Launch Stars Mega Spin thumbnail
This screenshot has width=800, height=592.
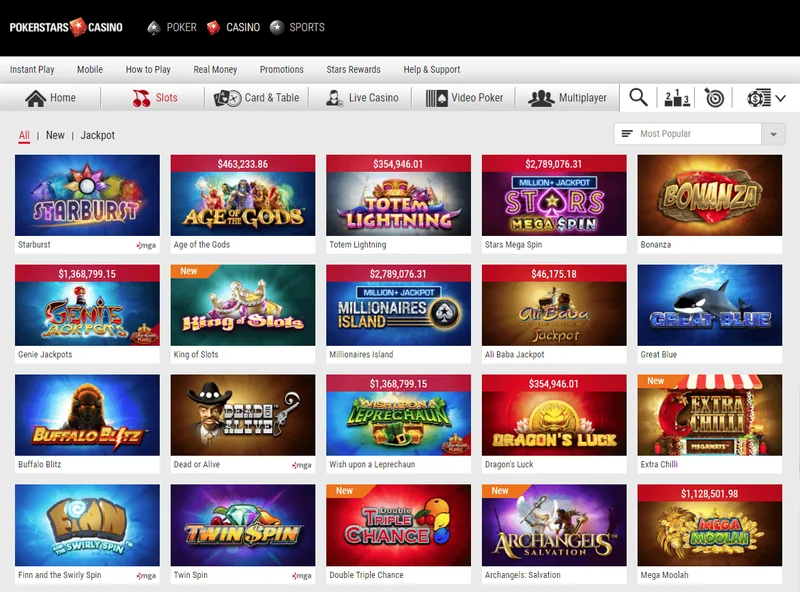(x=554, y=195)
